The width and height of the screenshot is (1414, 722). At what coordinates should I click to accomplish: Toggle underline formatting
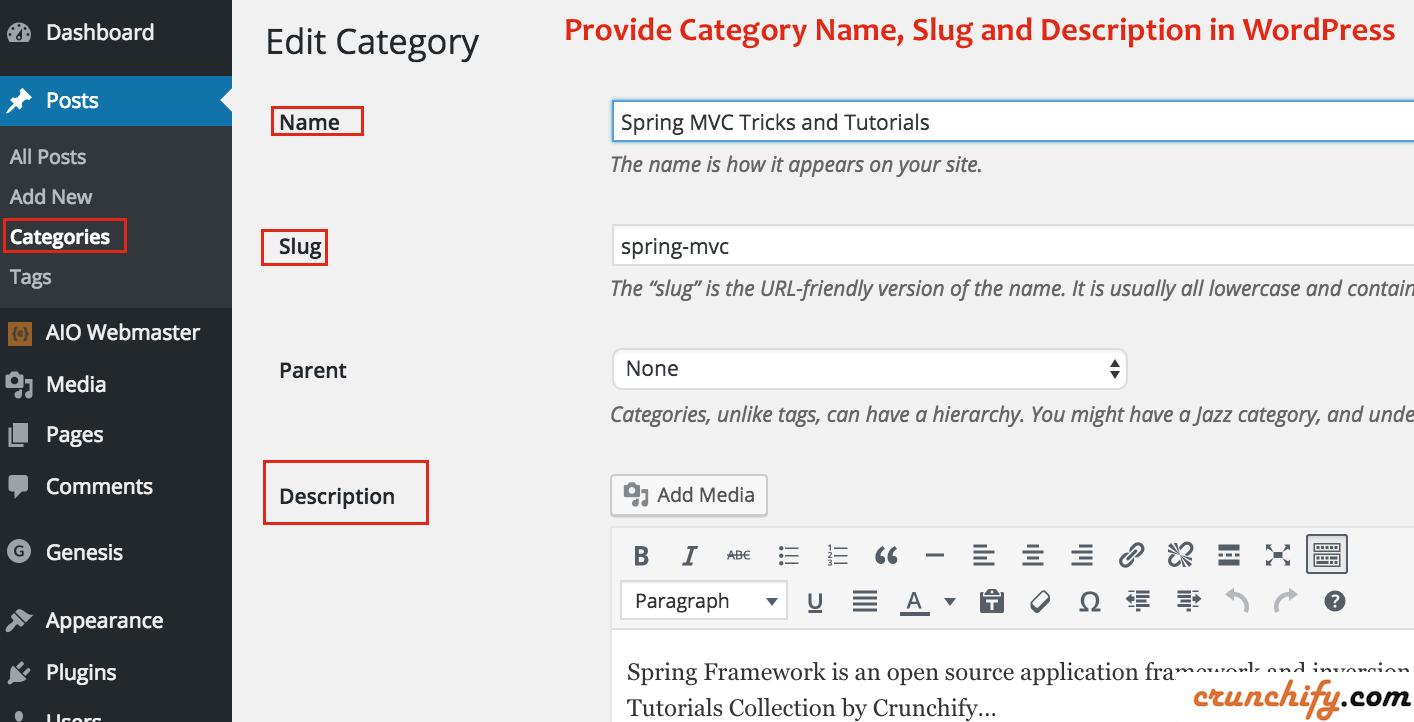pyautogui.click(x=815, y=600)
